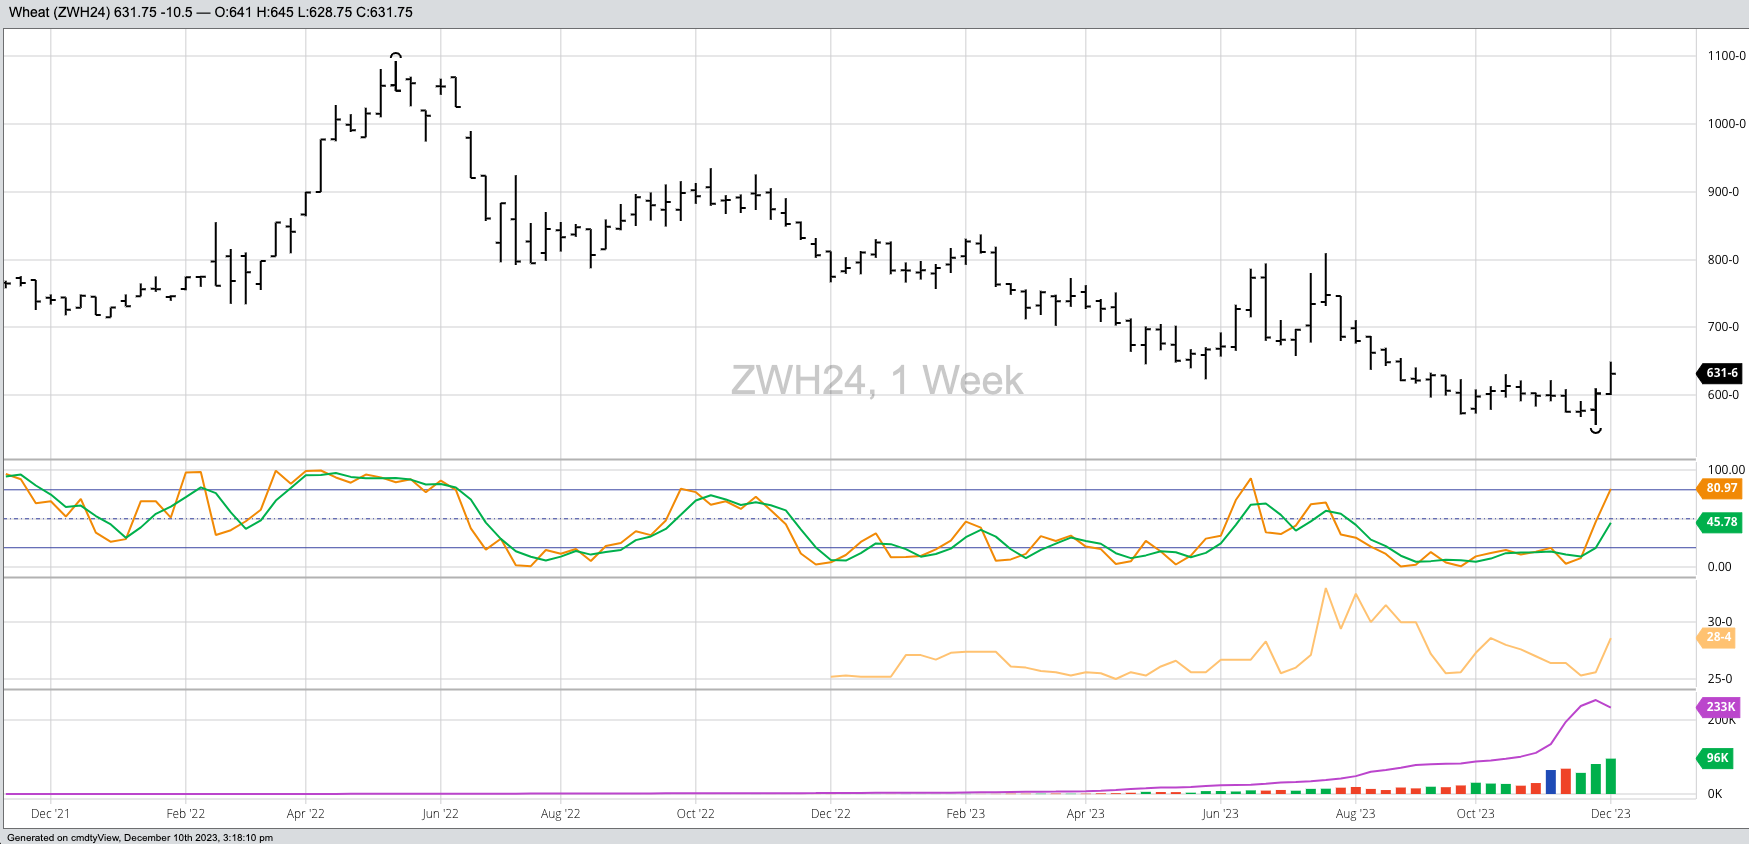This screenshot has height=844, width=1749.
Task: Click the Generated on cmdtyView footer text
Action: tap(140, 838)
